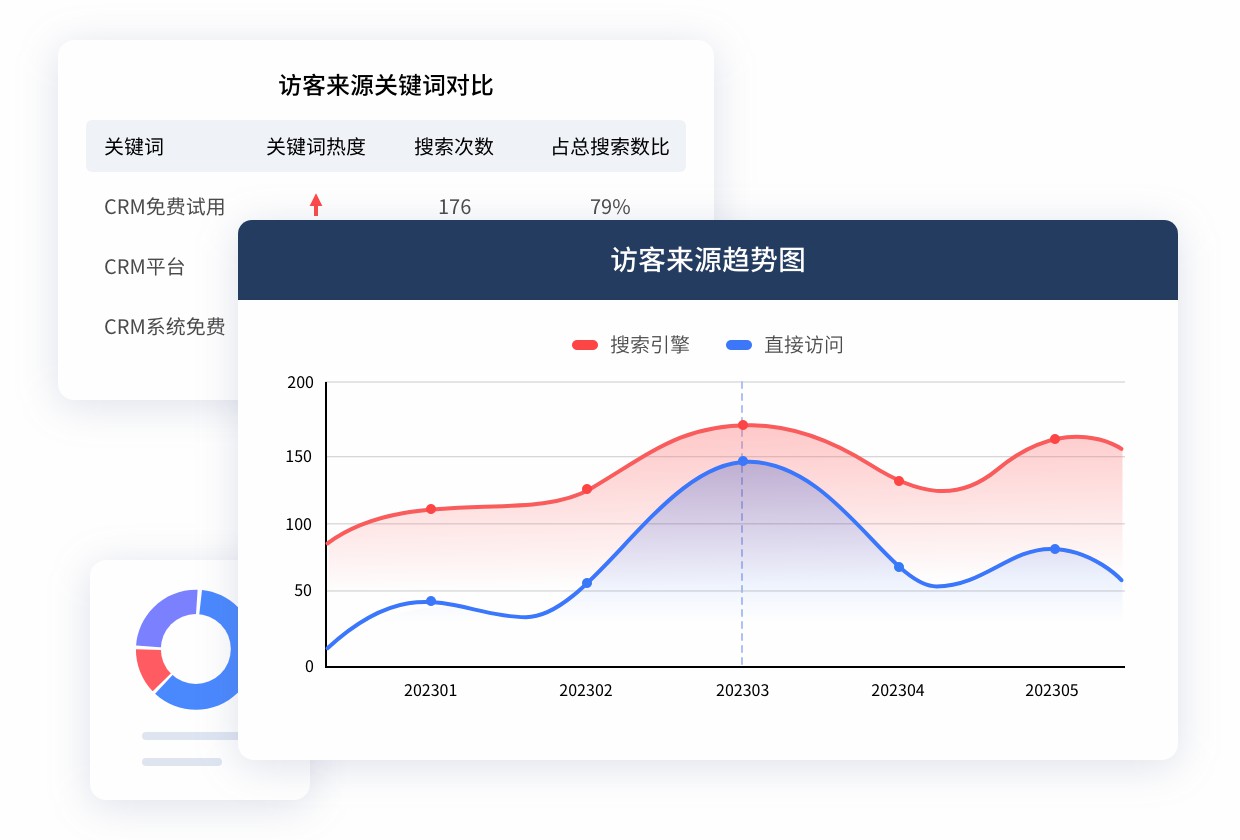
Task: Open the 访客来源关键词对比 panel header
Action: 385,85
